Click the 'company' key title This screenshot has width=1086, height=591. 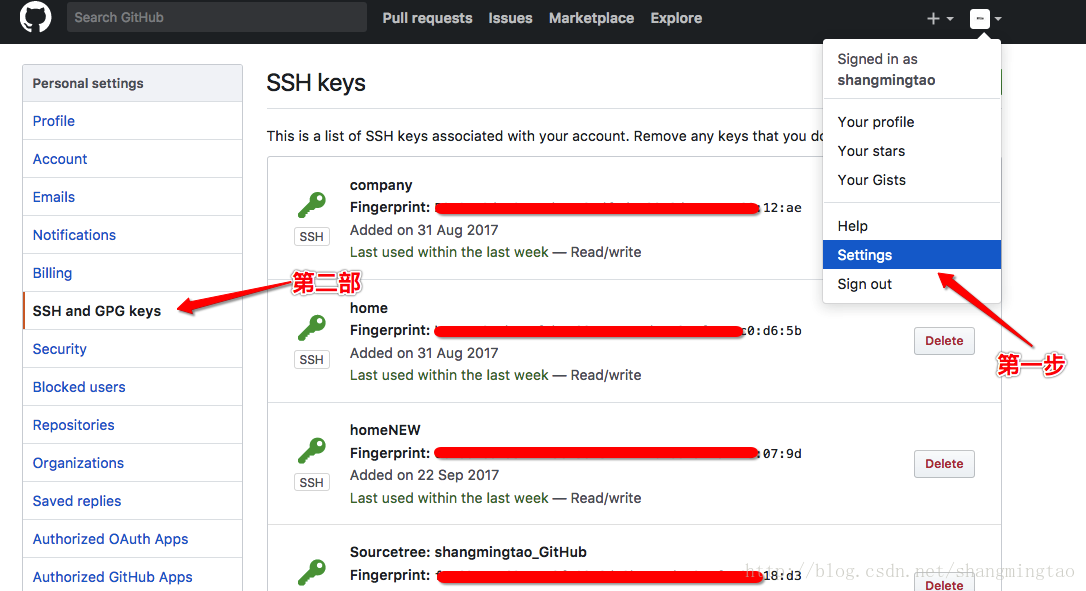click(x=381, y=185)
